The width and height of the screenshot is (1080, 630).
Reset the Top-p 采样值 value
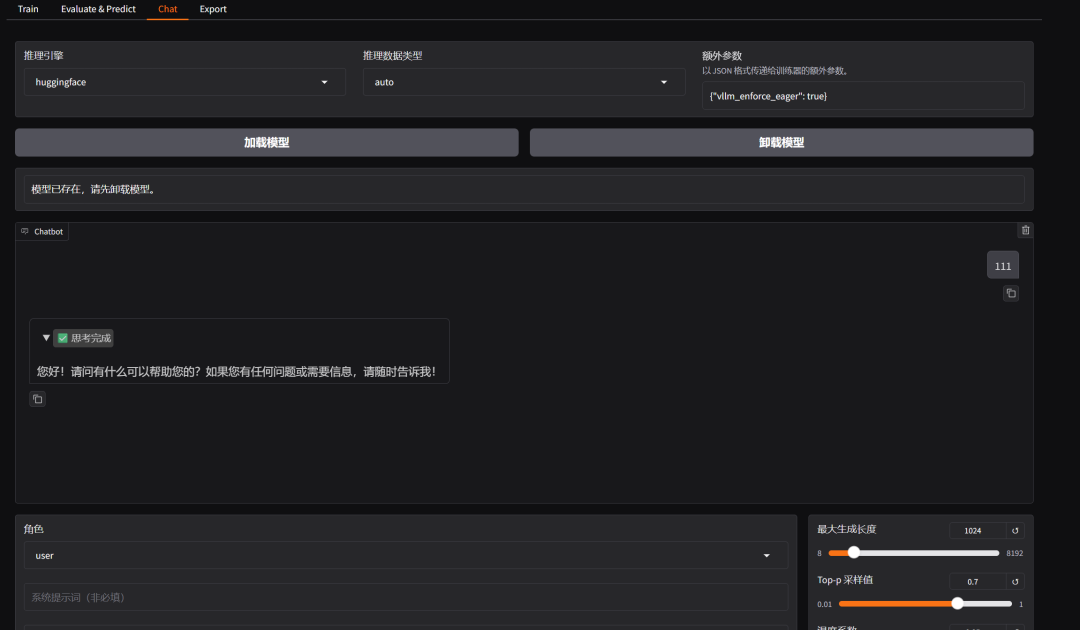coord(1015,582)
